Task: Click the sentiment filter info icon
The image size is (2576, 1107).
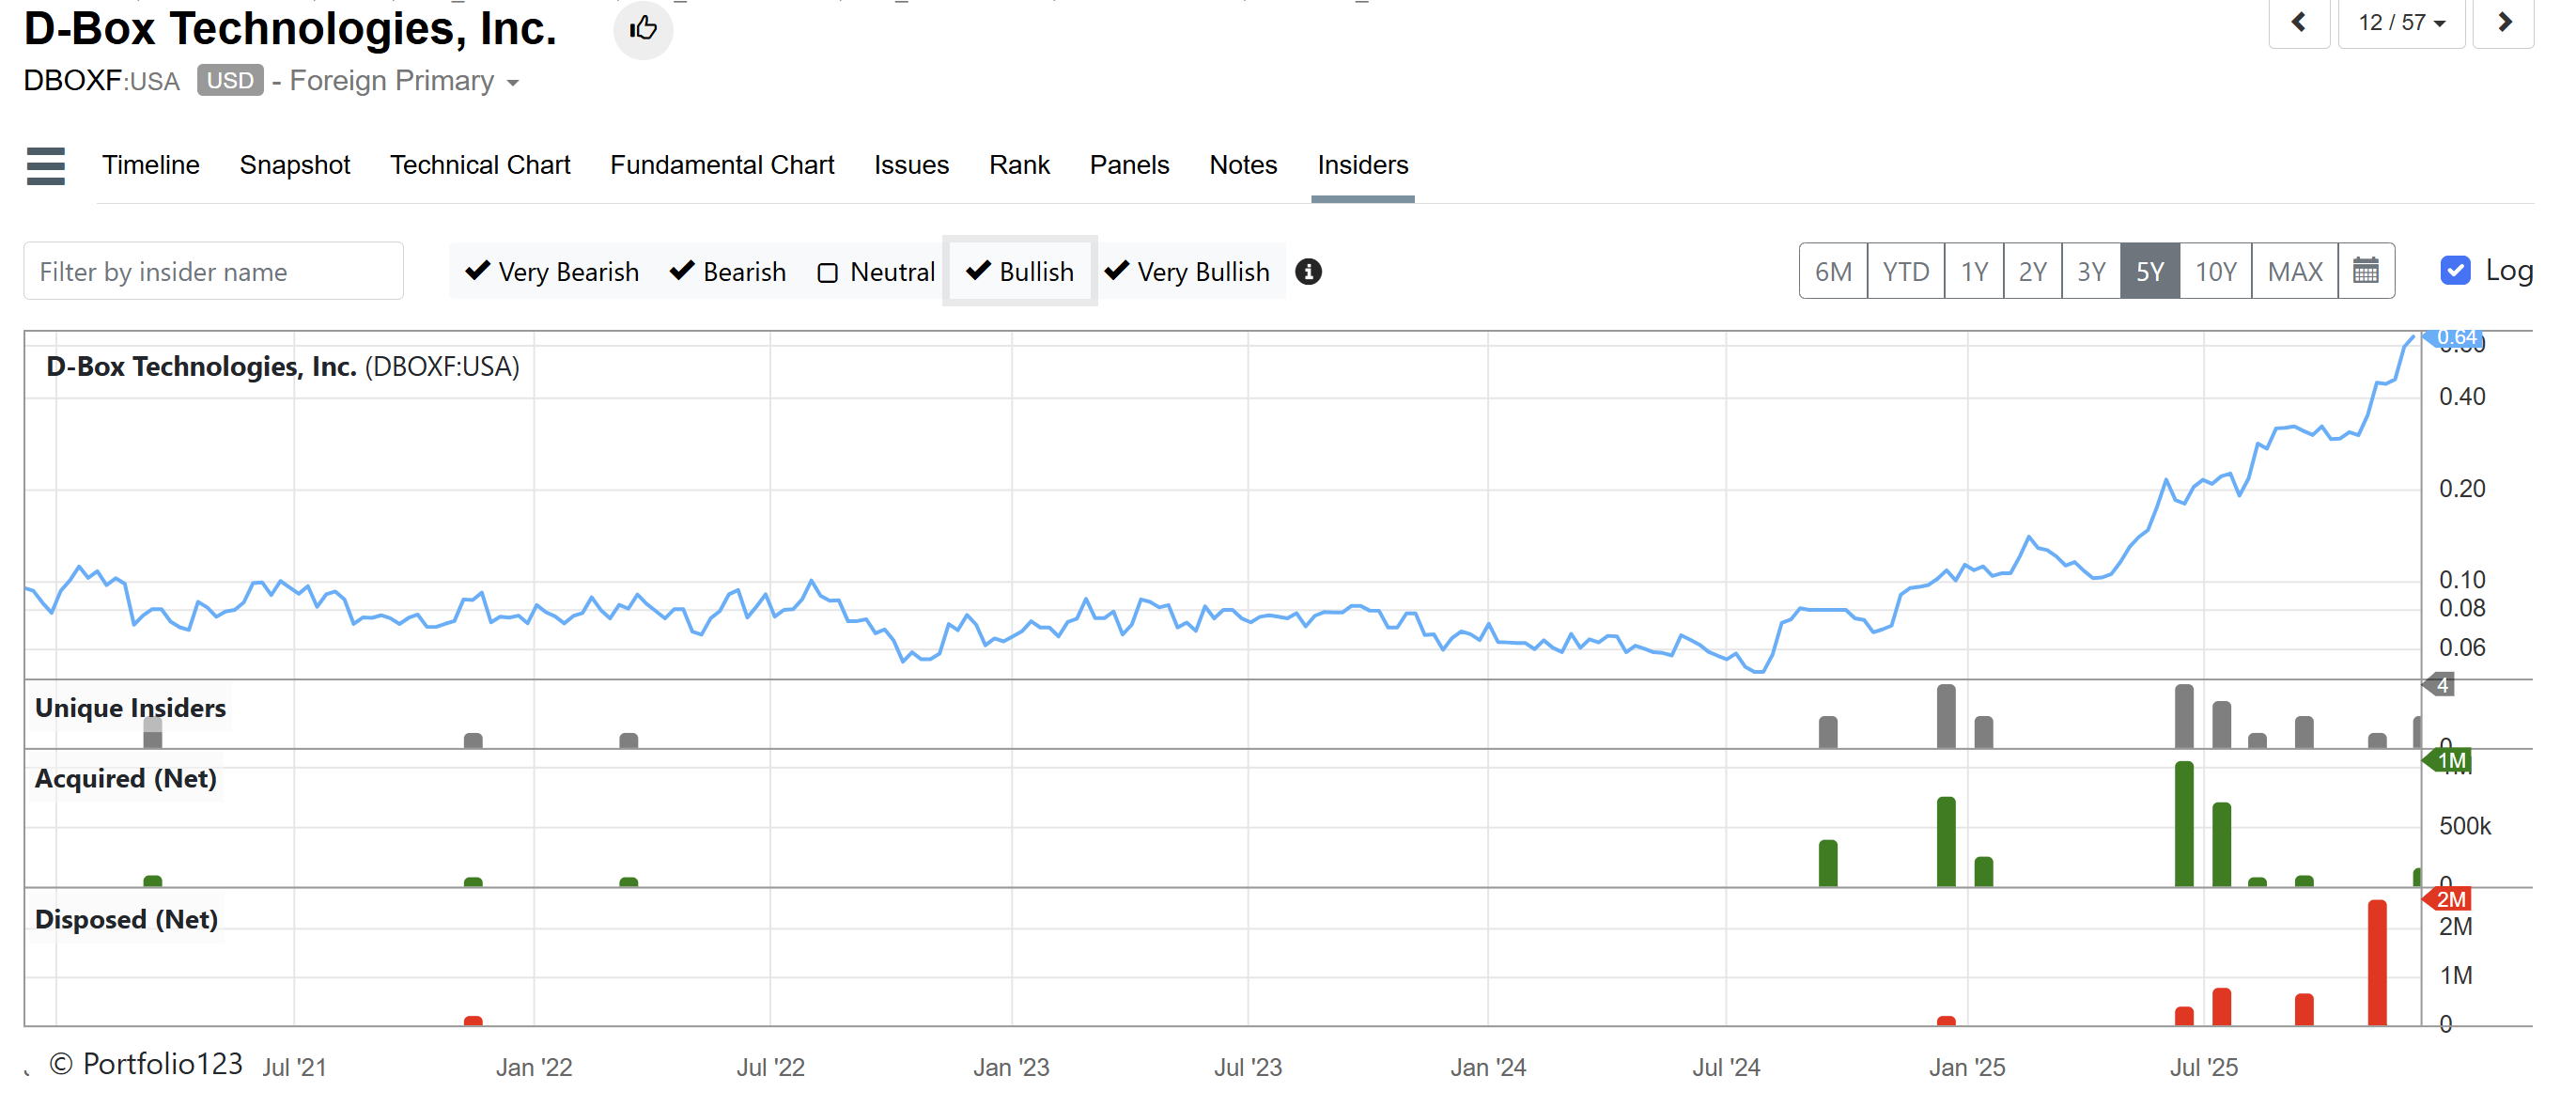Action: [1308, 272]
